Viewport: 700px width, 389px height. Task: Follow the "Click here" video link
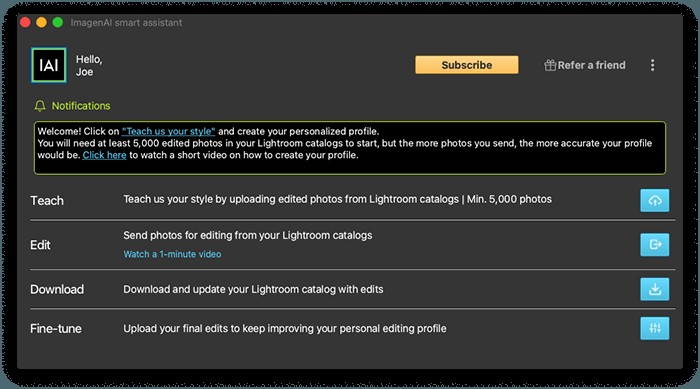(104, 155)
